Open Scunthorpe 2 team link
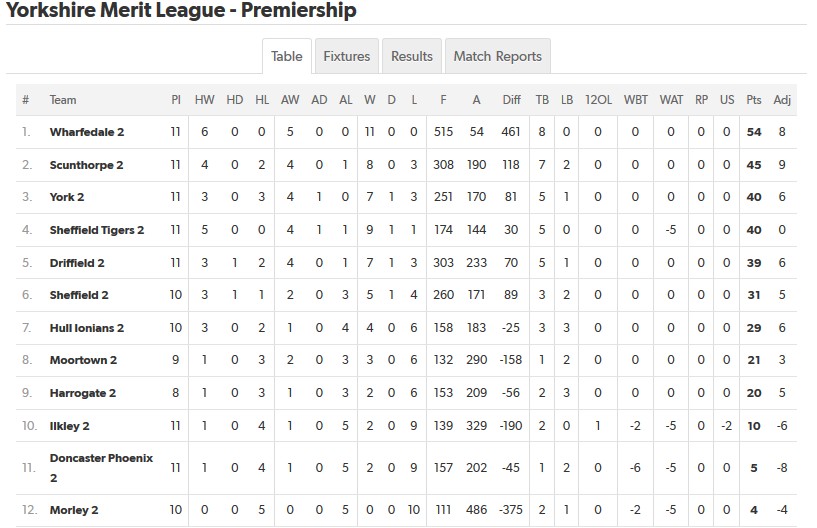817x528 pixels. tap(87, 165)
